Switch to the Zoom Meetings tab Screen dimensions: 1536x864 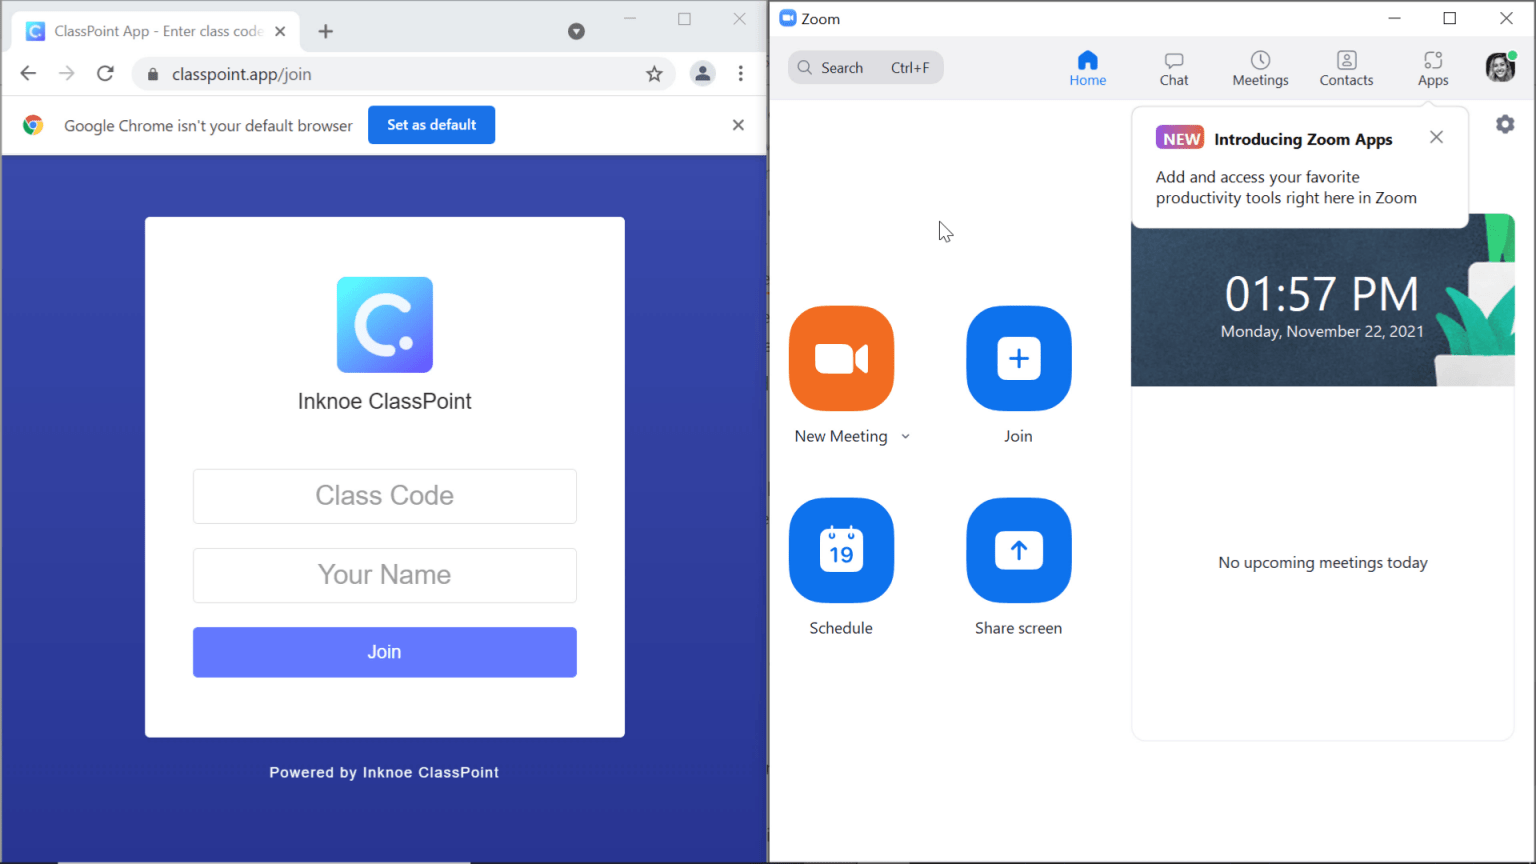(x=1260, y=69)
